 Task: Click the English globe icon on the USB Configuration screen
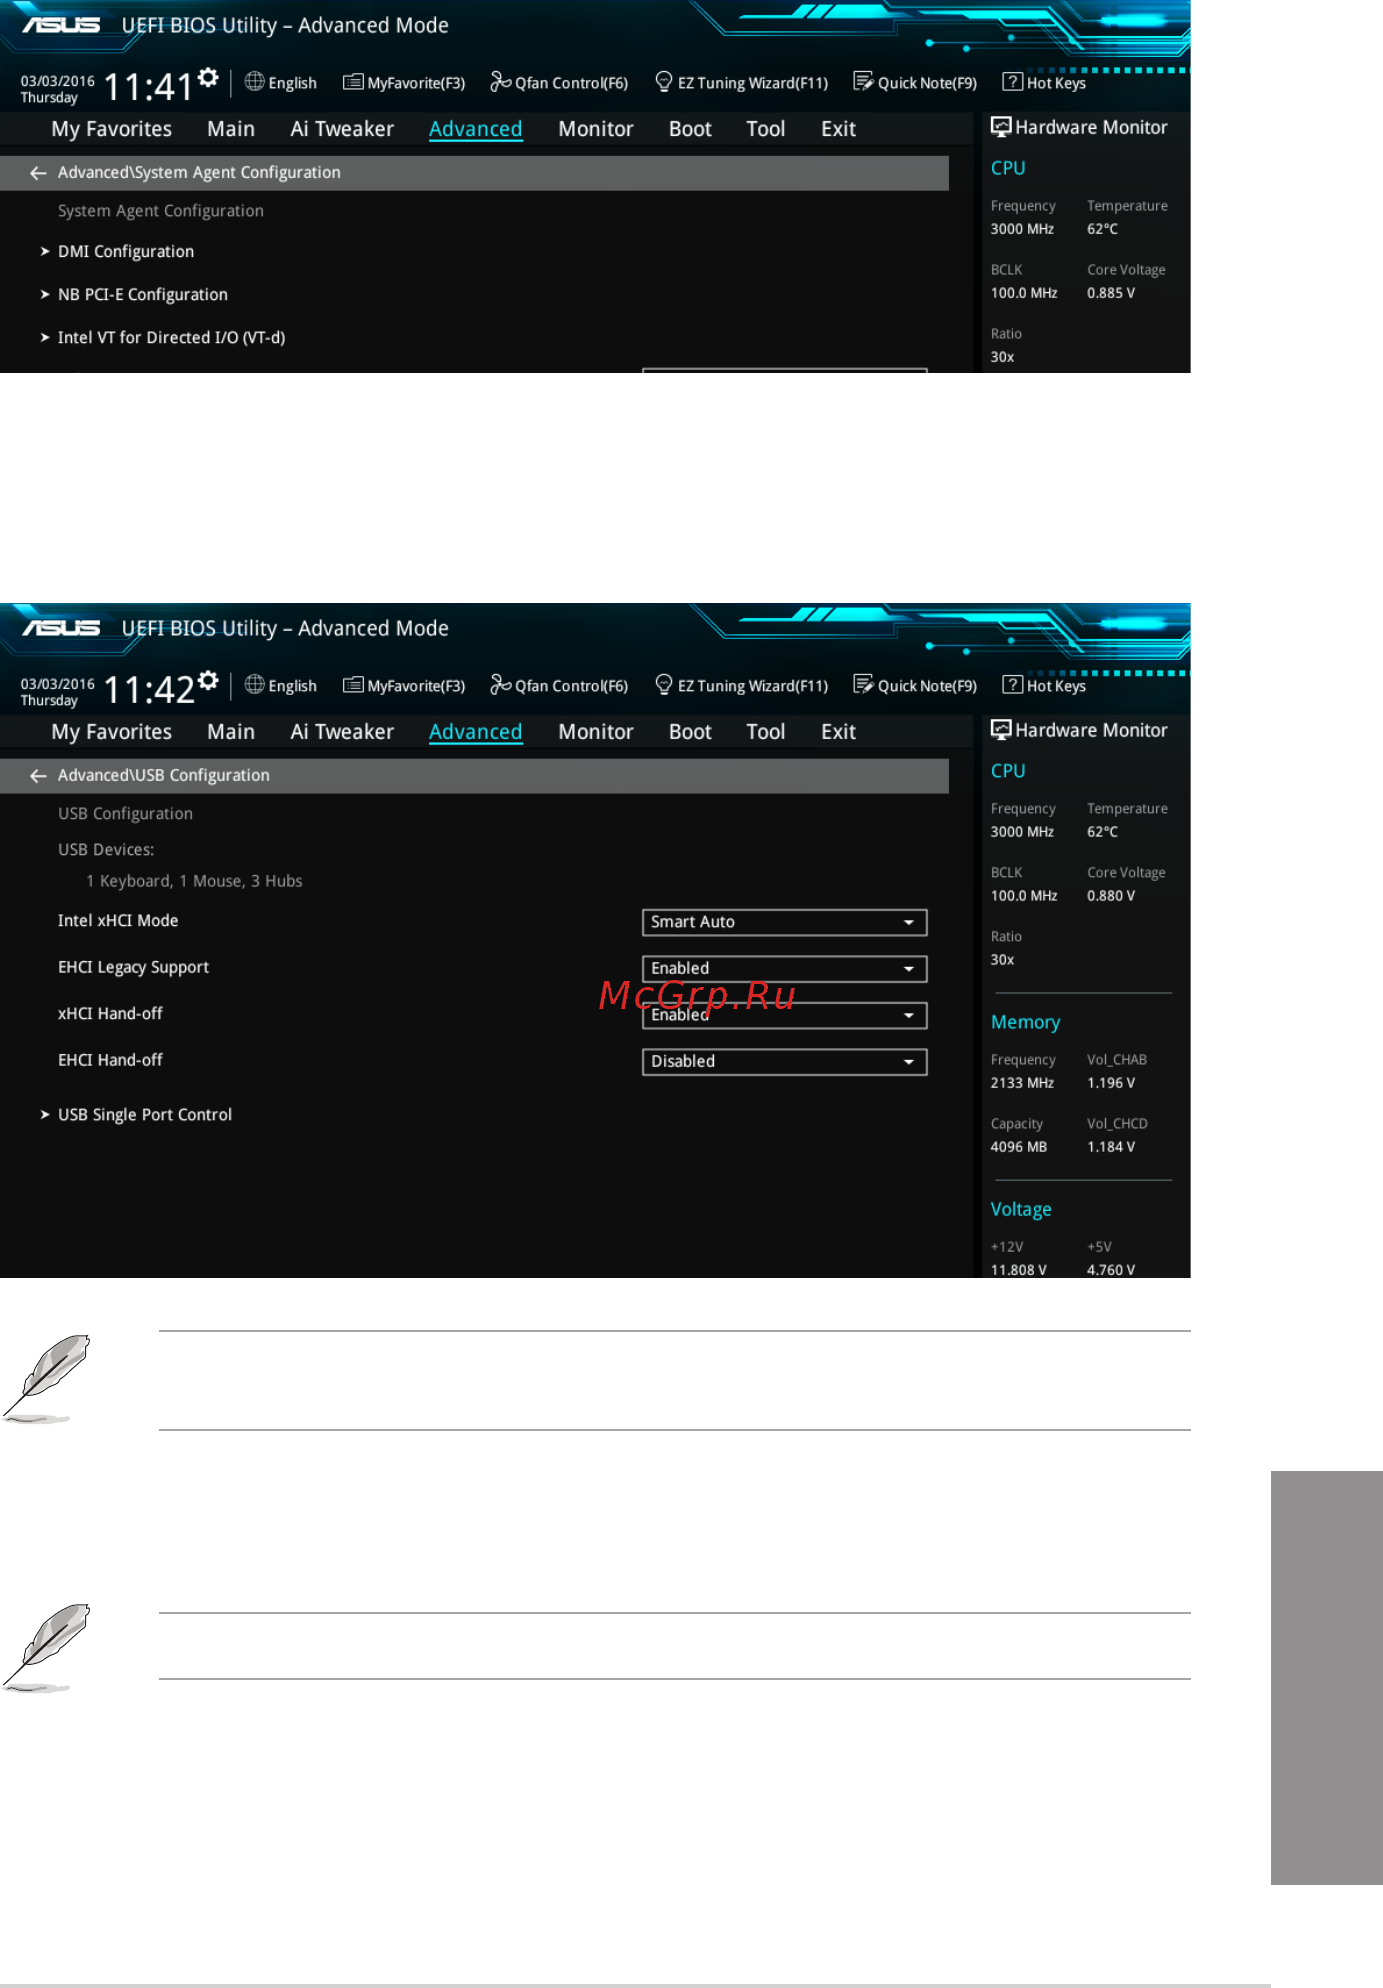click(x=255, y=685)
